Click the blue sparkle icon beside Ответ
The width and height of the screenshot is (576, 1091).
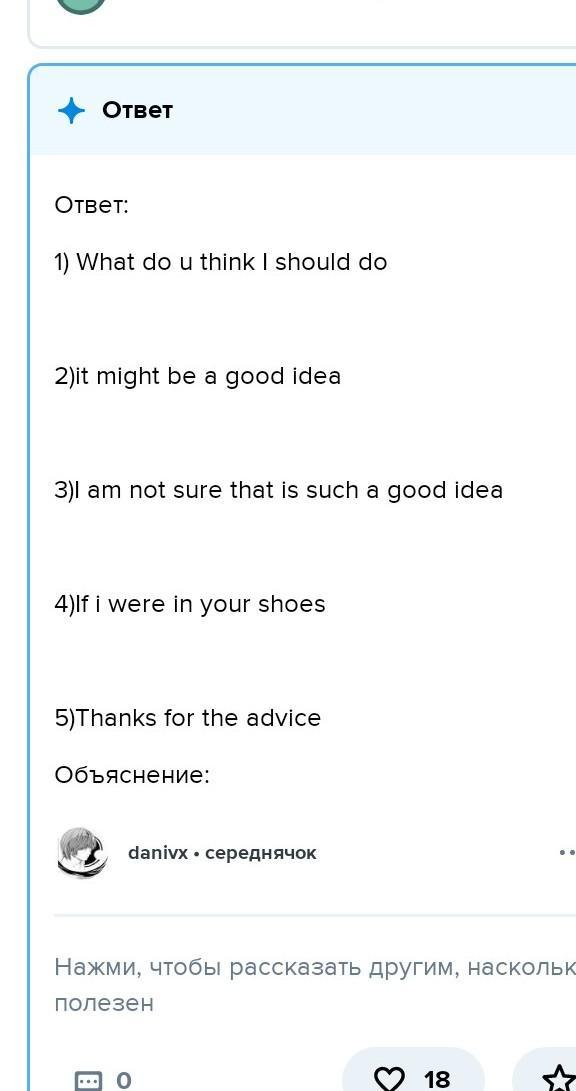click(71, 111)
